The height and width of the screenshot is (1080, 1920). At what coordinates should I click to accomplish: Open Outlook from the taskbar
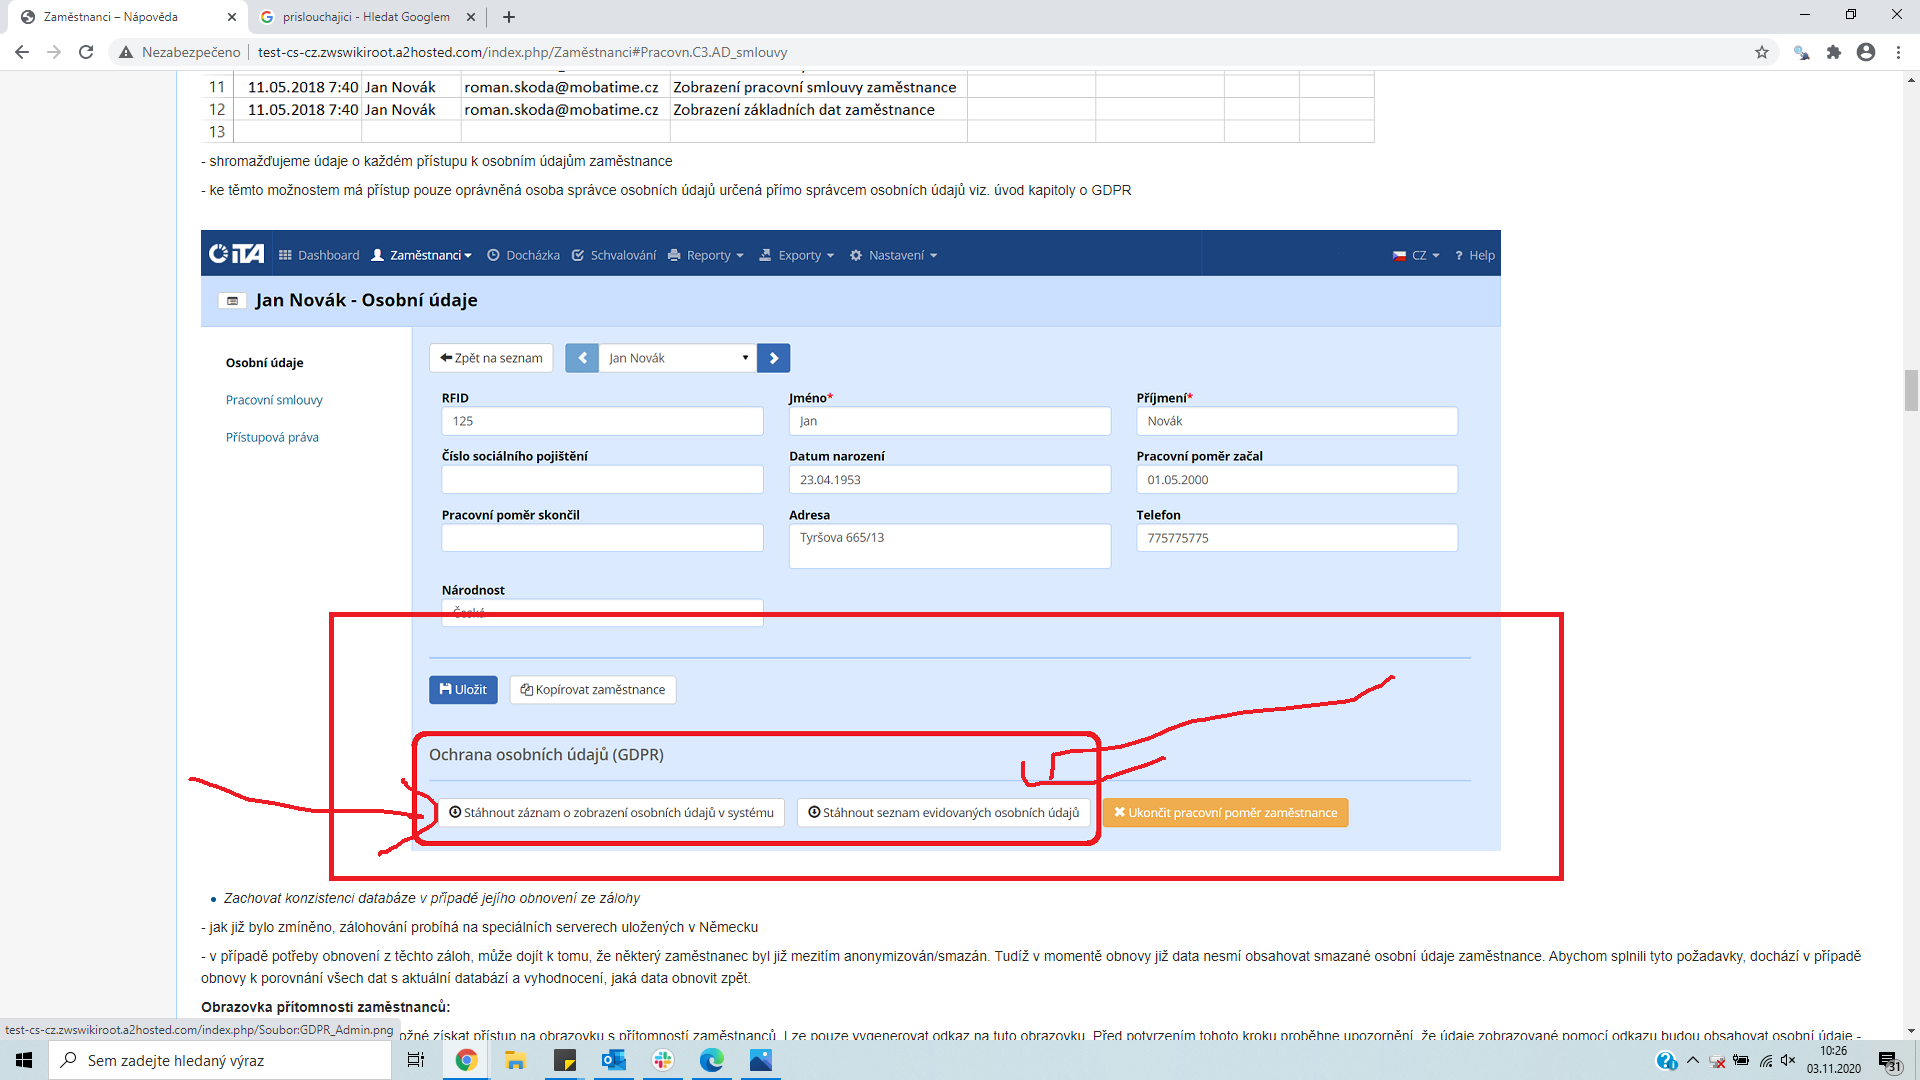click(x=613, y=1060)
